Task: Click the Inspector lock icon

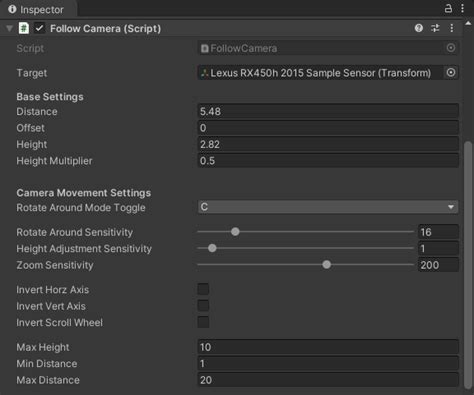Action: pos(448,8)
